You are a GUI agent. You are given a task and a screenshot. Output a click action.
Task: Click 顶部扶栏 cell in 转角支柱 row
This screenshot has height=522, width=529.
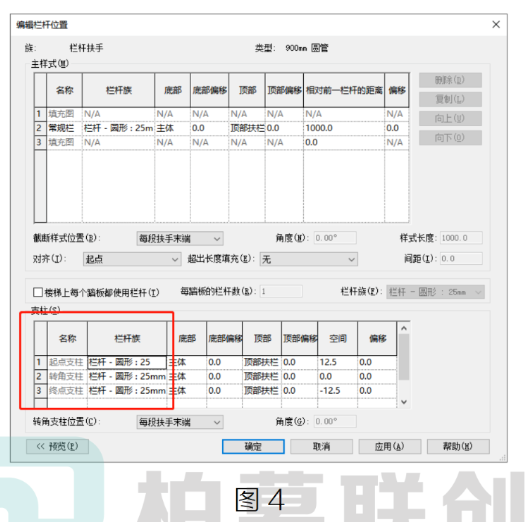[x=262, y=377]
